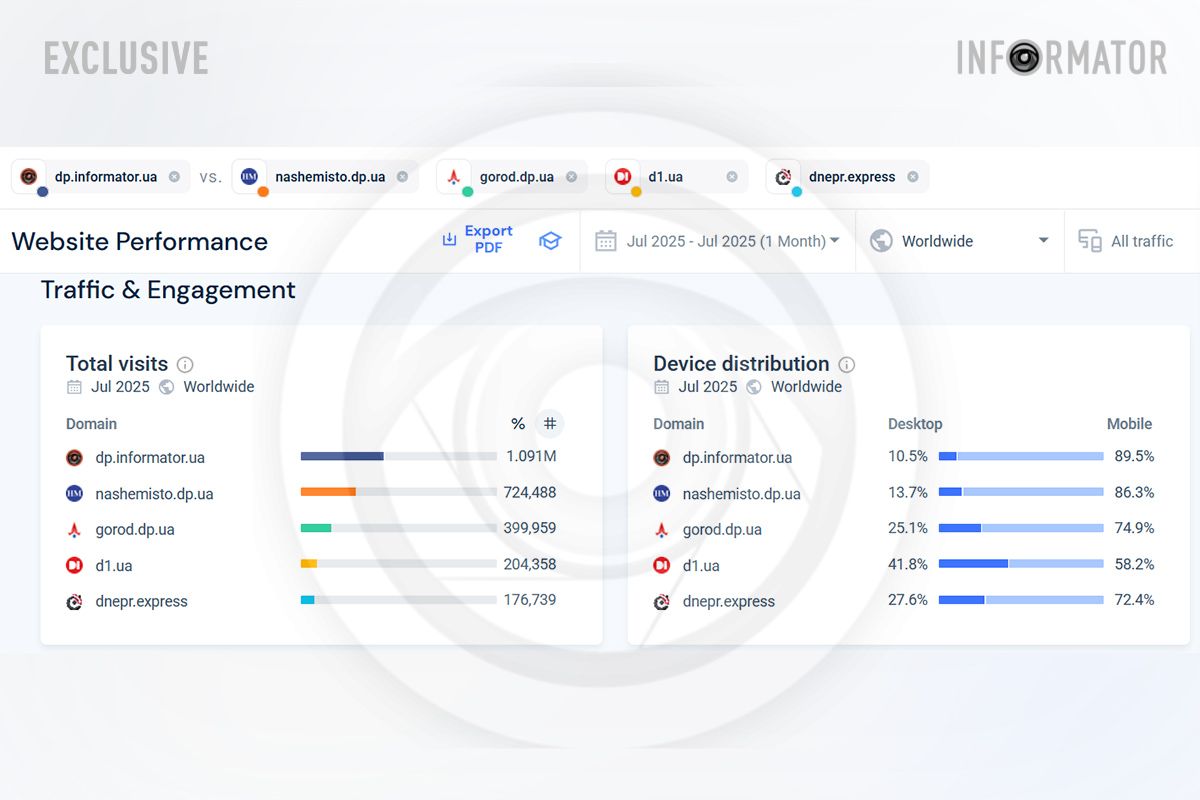Open the Worldwide country dropdown
This screenshot has width=1200, height=800.
click(x=960, y=241)
